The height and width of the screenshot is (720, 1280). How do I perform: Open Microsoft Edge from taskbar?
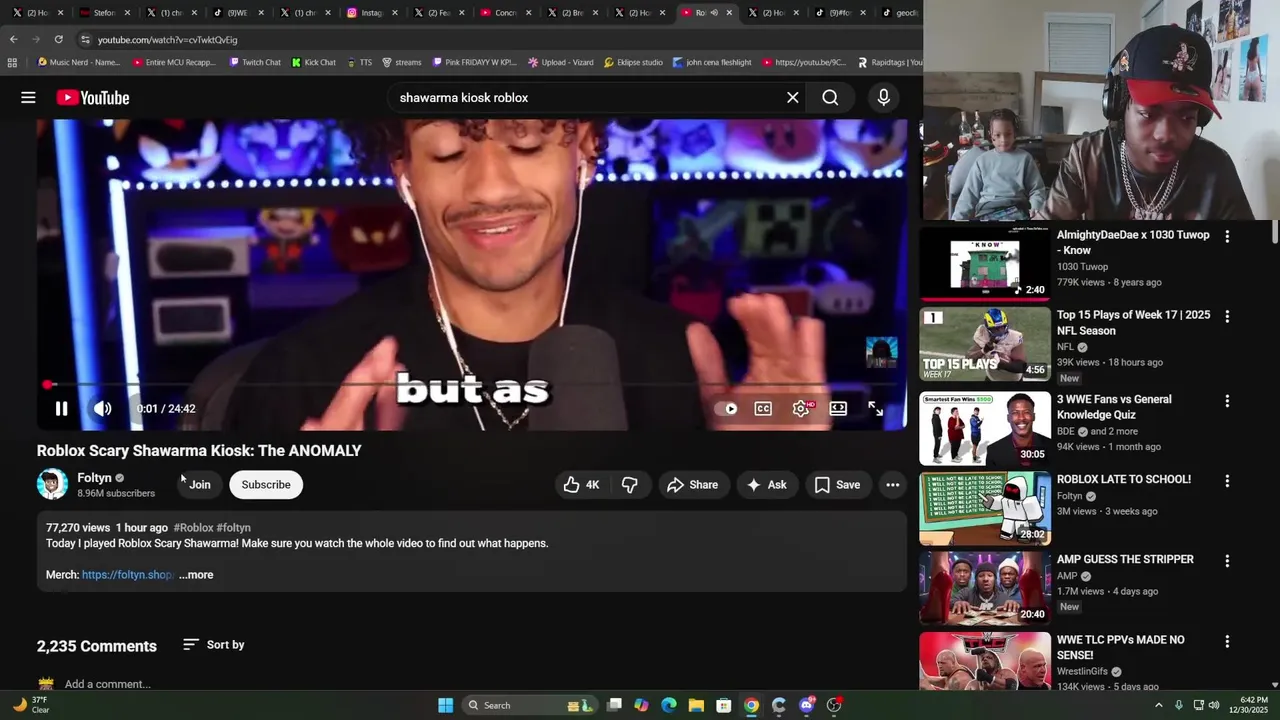[x=669, y=705]
